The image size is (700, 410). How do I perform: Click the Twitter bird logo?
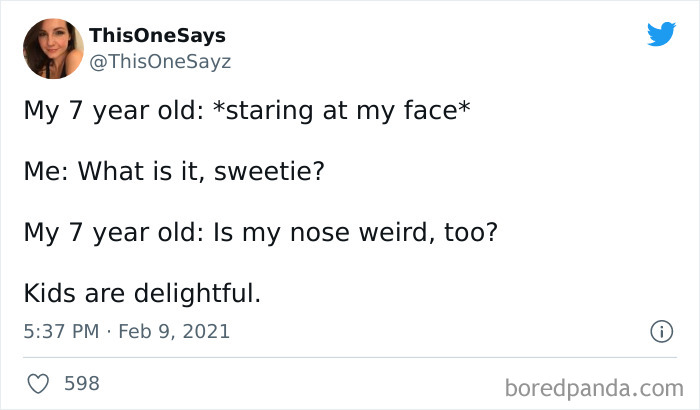tap(661, 35)
